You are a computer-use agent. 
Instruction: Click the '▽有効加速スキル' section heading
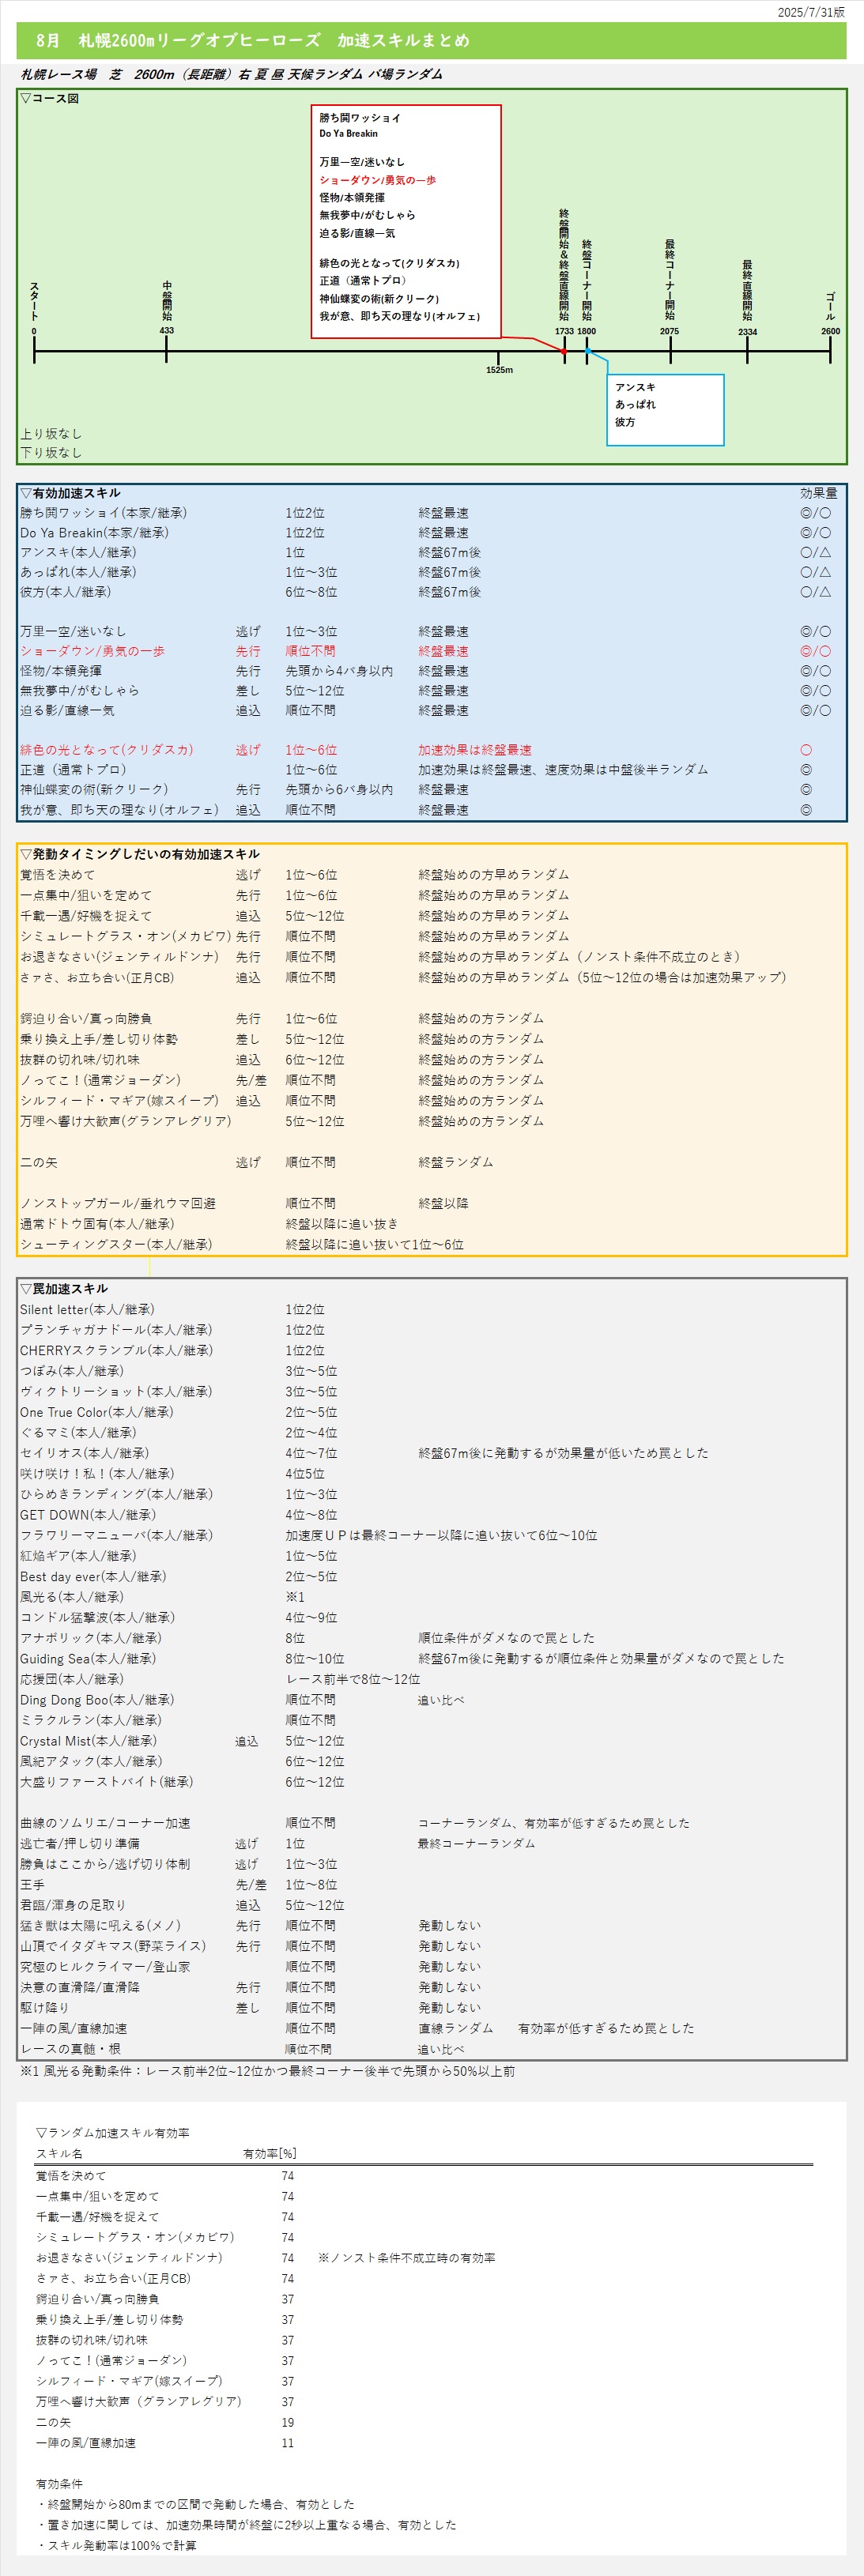(70, 493)
